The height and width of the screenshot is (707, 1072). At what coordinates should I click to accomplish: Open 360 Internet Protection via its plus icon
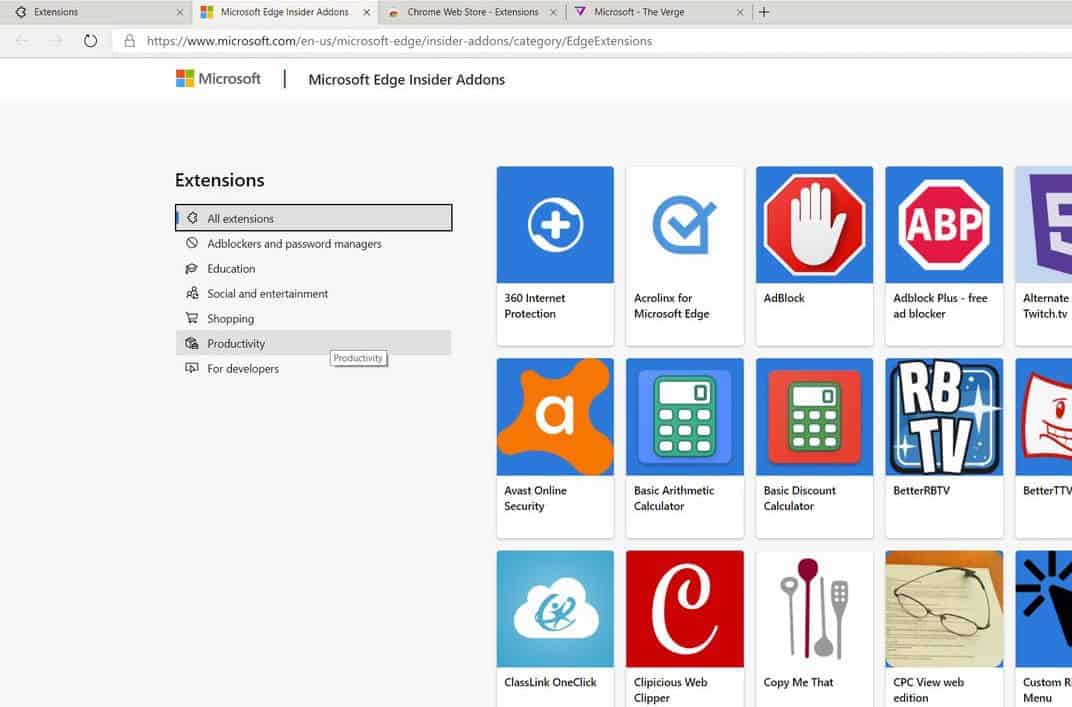tap(554, 224)
